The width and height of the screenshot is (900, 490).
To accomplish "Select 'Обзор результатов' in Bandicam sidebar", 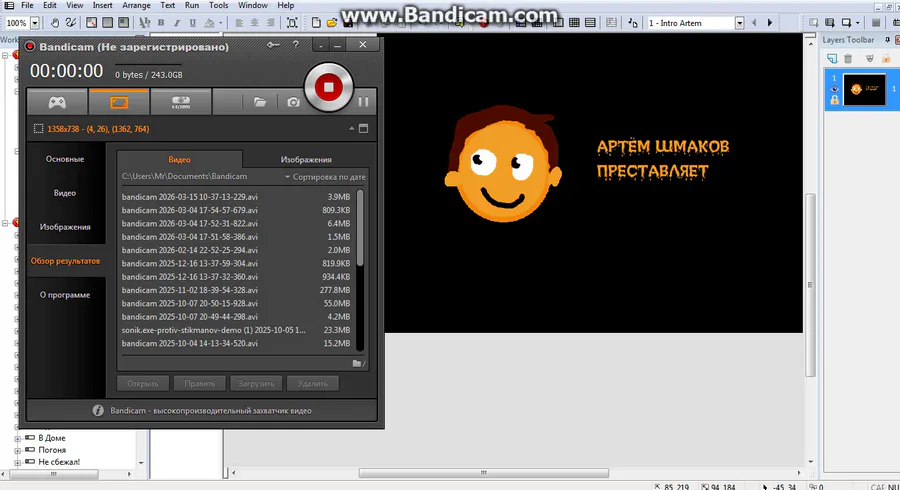I will click(x=65, y=260).
